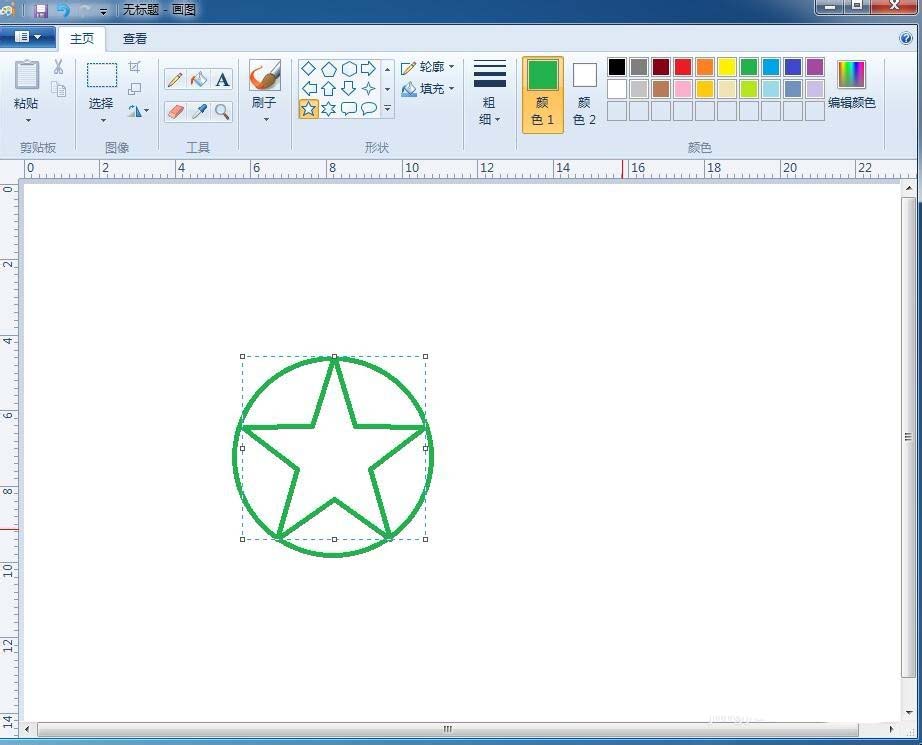Choose the down arrow shape
This screenshot has width=922, height=745.
coord(349,89)
